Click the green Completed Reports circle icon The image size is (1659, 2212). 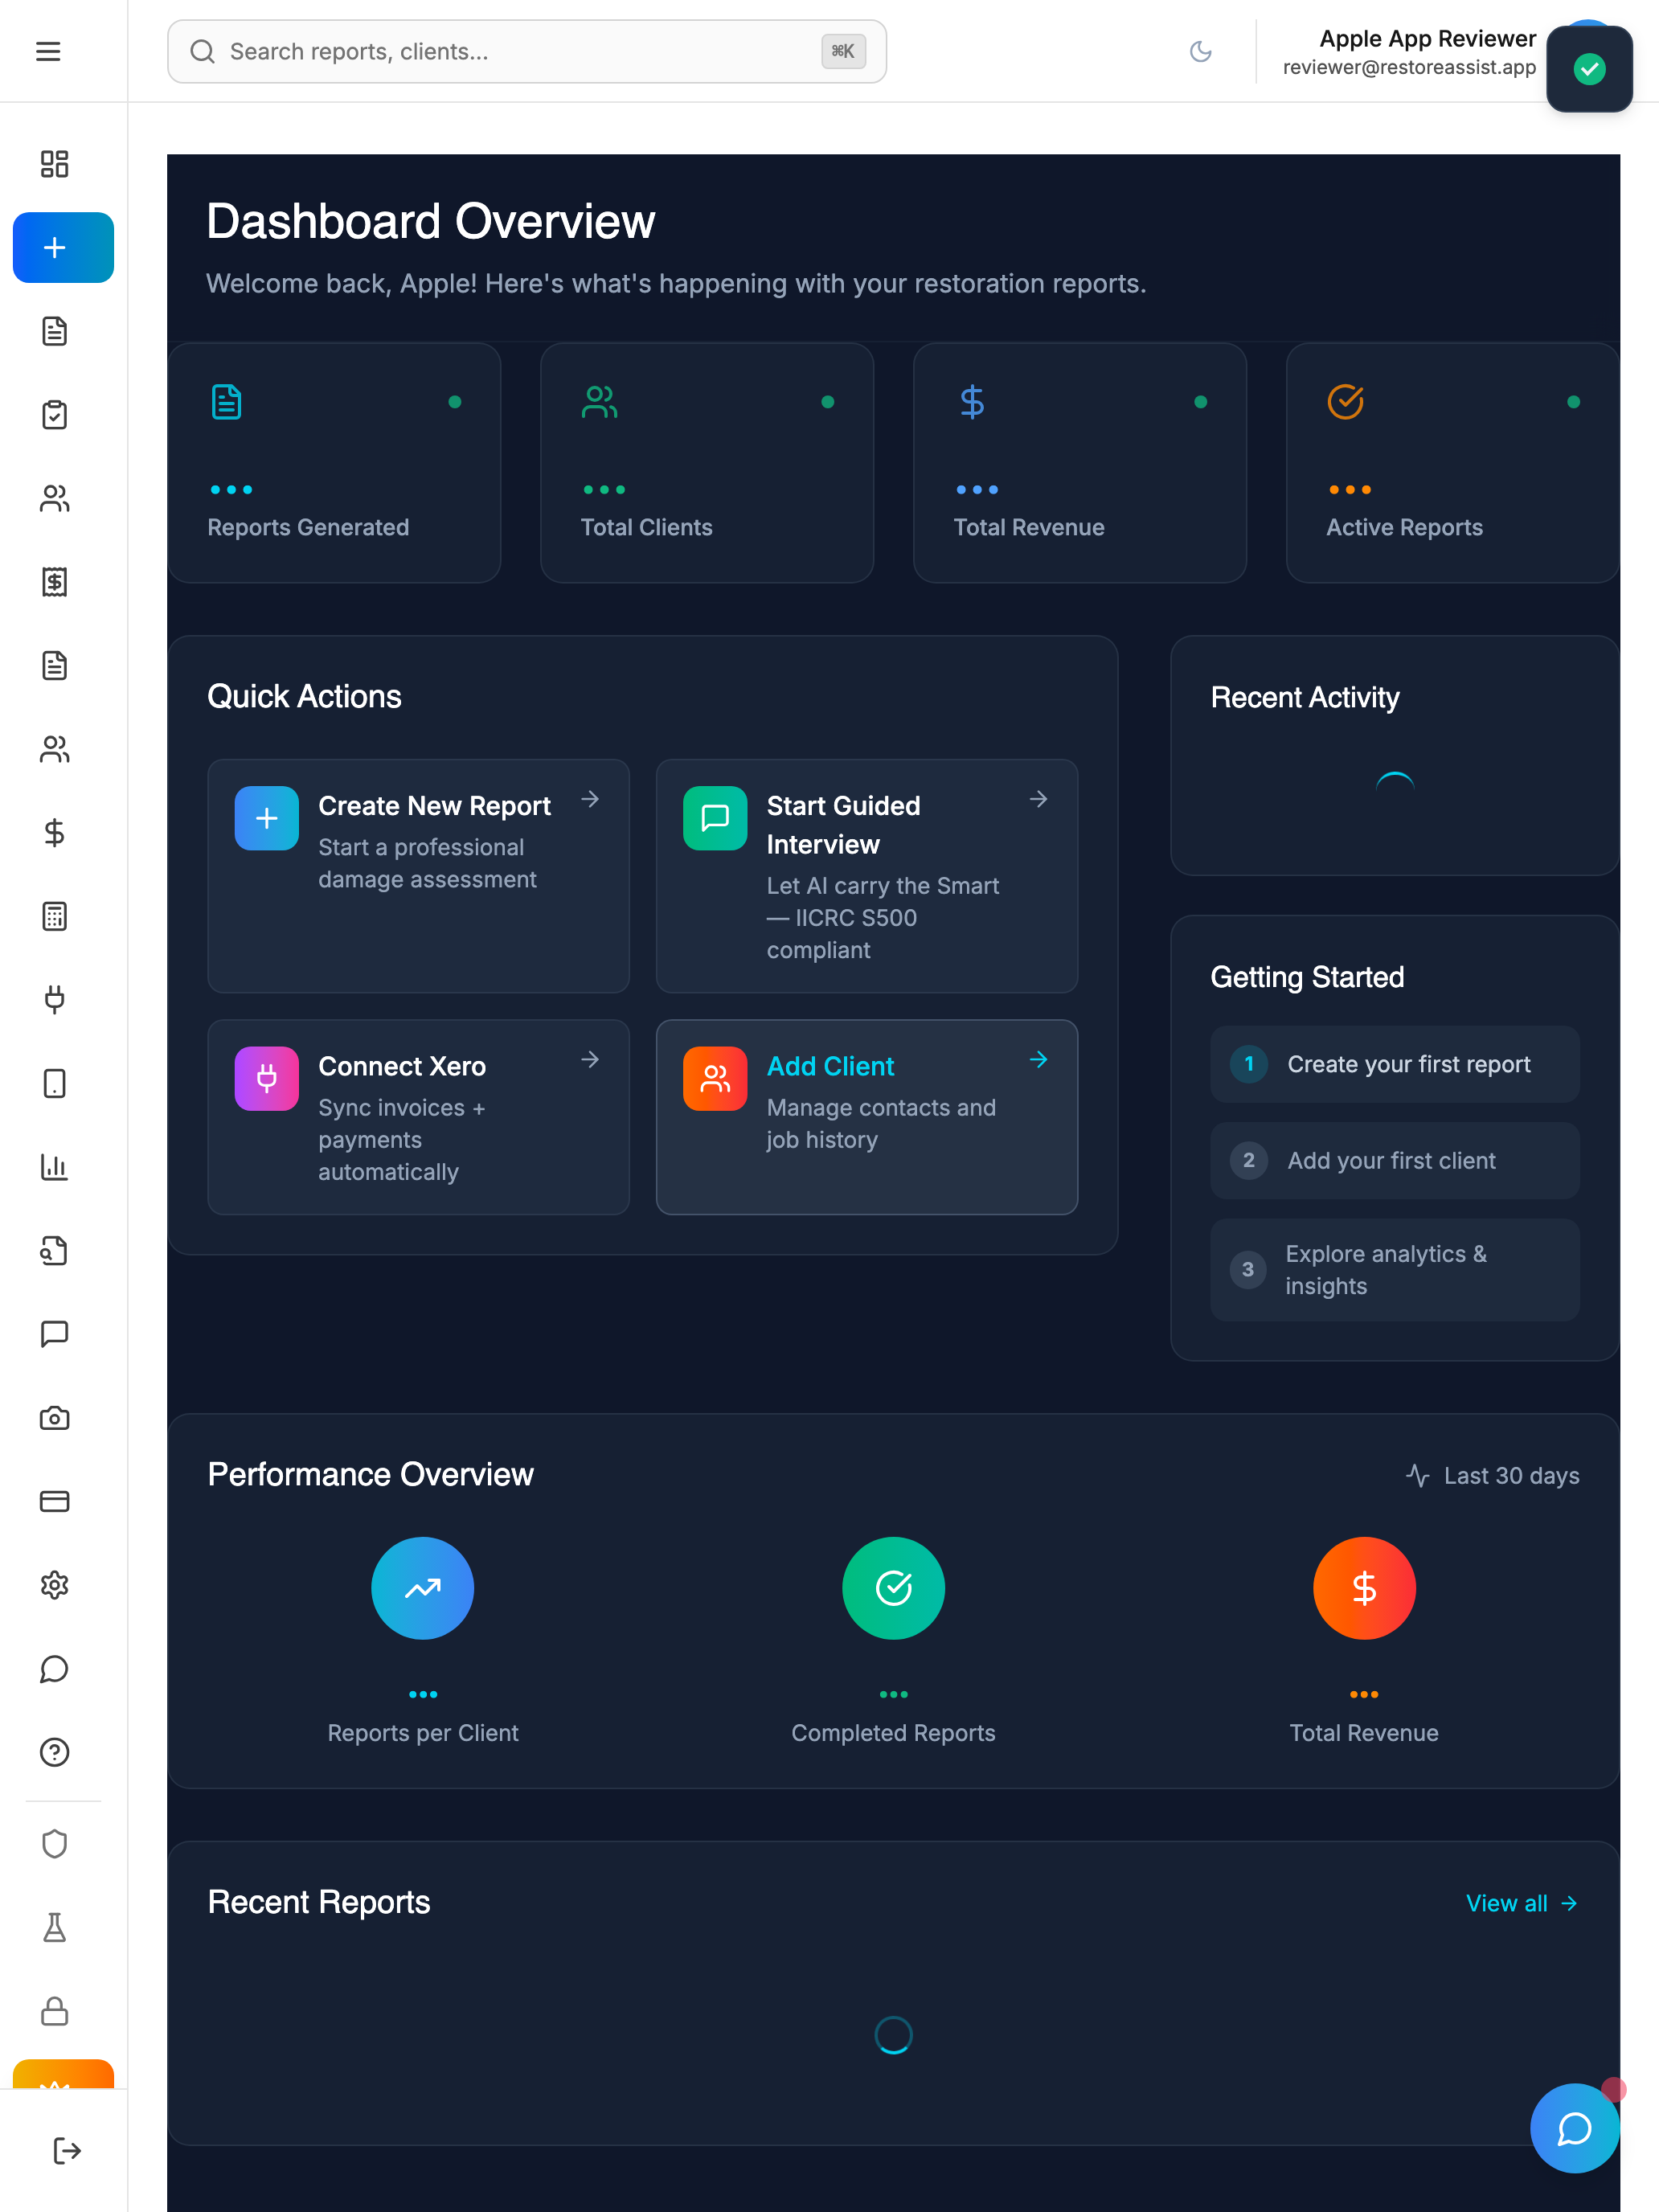tap(893, 1588)
